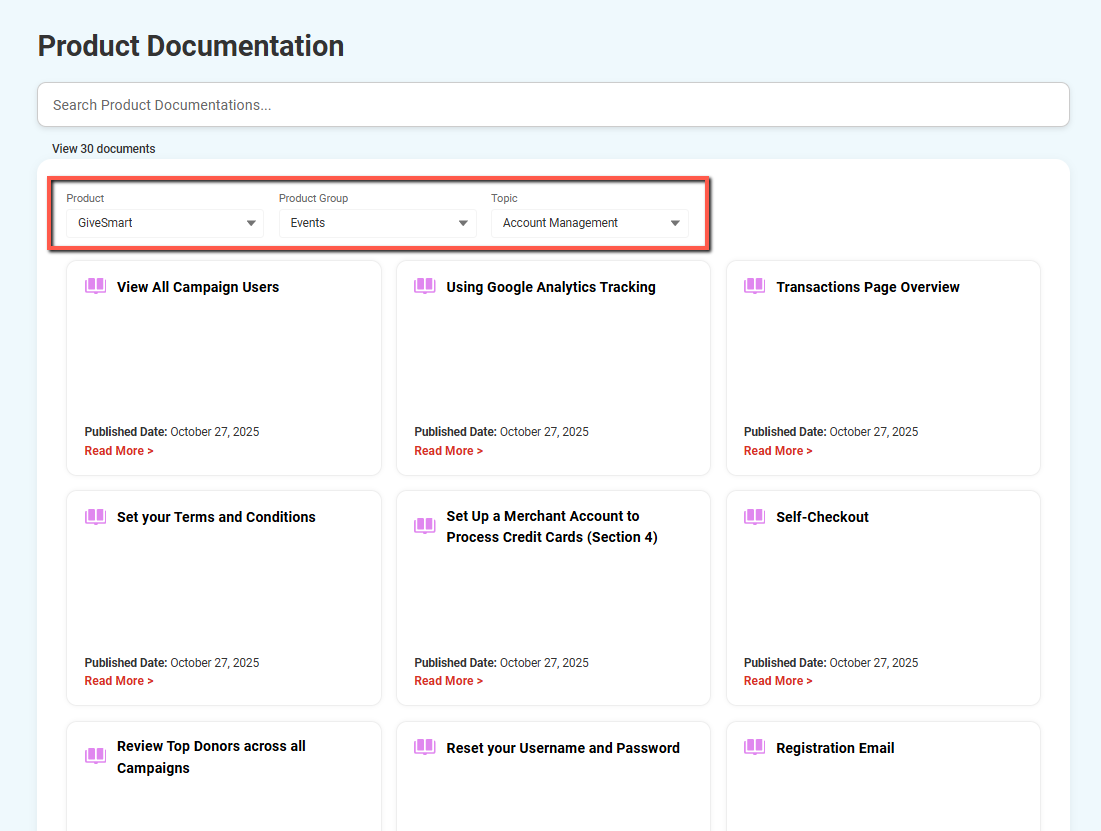This screenshot has width=1101, height=831.
Task: Open the Set your Terms and Conditions title
Action: 216,517
